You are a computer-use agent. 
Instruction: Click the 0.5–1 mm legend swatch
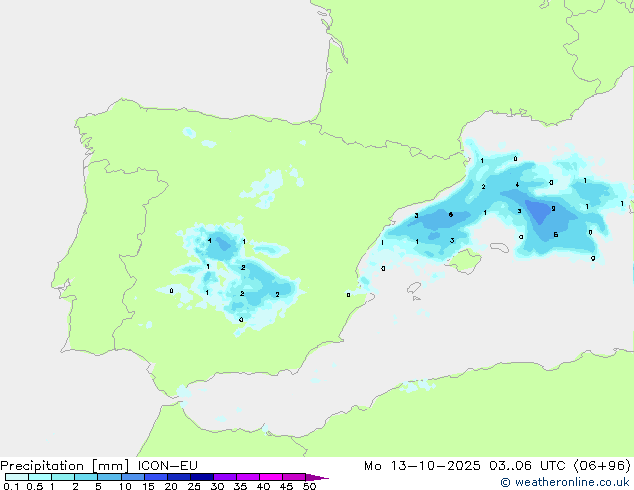(40, 477)
